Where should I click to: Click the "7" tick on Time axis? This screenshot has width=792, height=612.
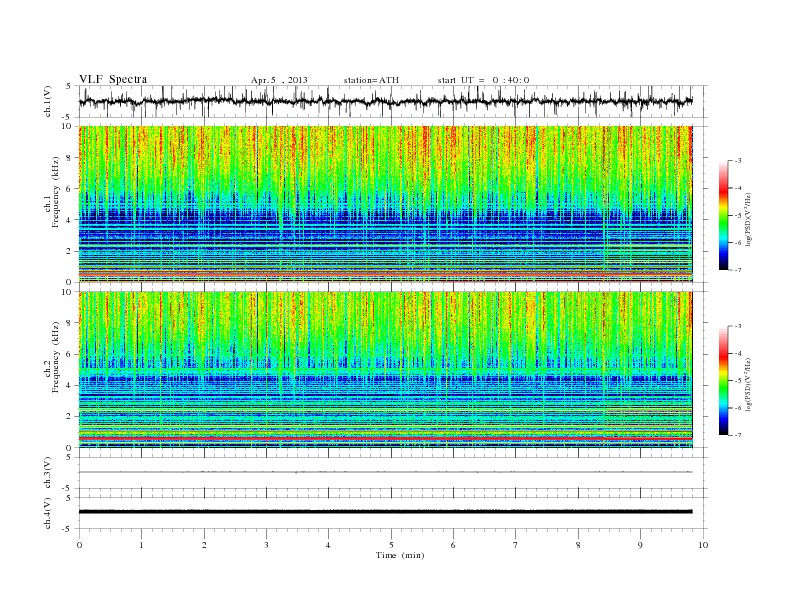516,545
